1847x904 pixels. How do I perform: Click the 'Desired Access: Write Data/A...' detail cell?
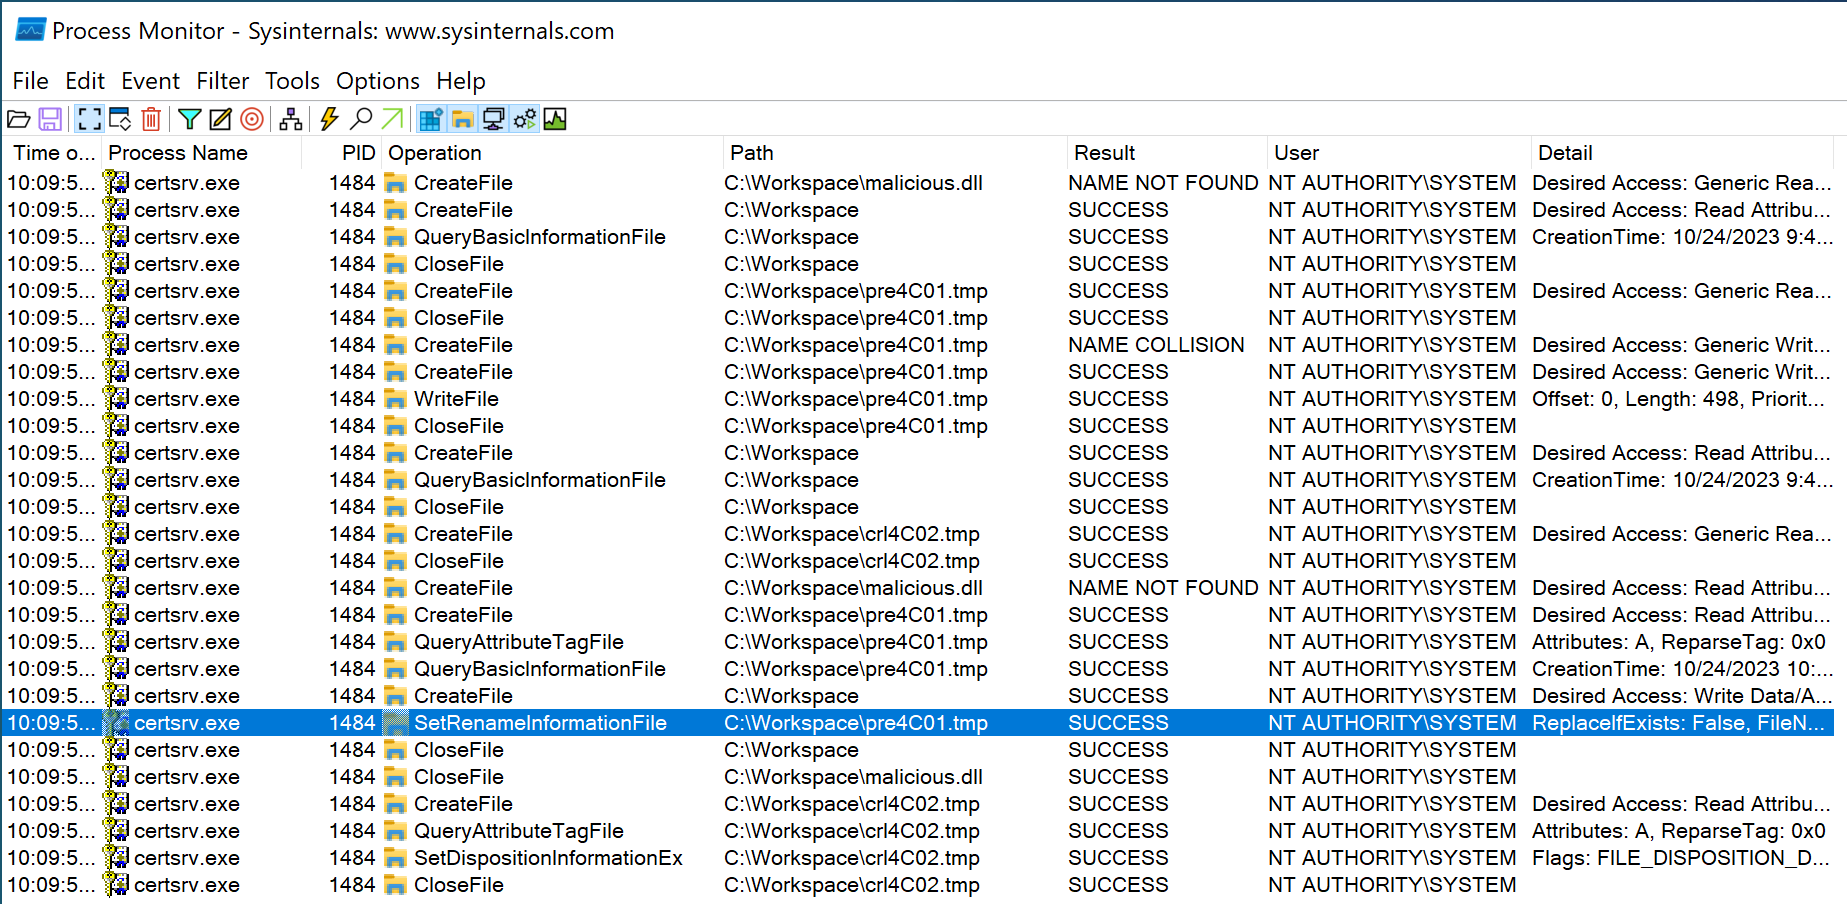point(1682,696)
